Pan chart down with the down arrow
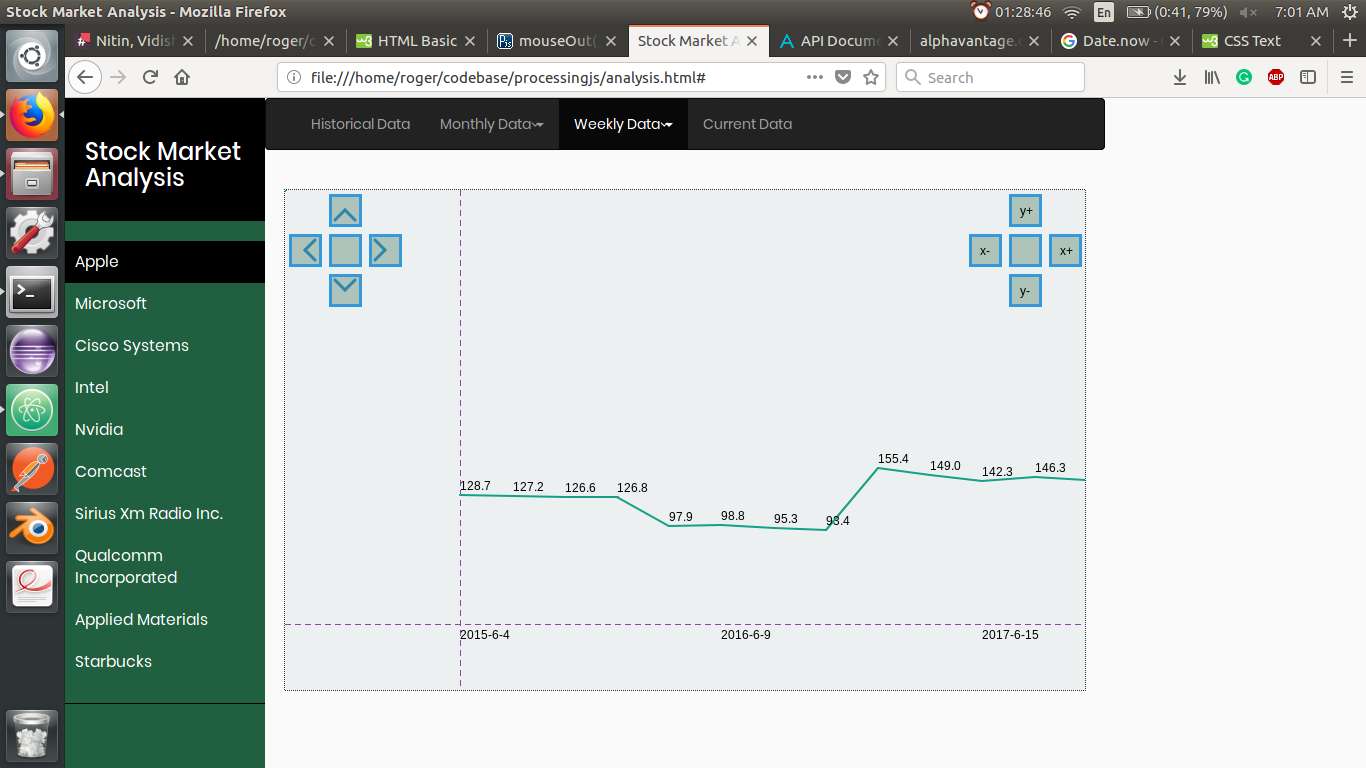Viewport: 1366px width, 768px height. click(345, 291)
